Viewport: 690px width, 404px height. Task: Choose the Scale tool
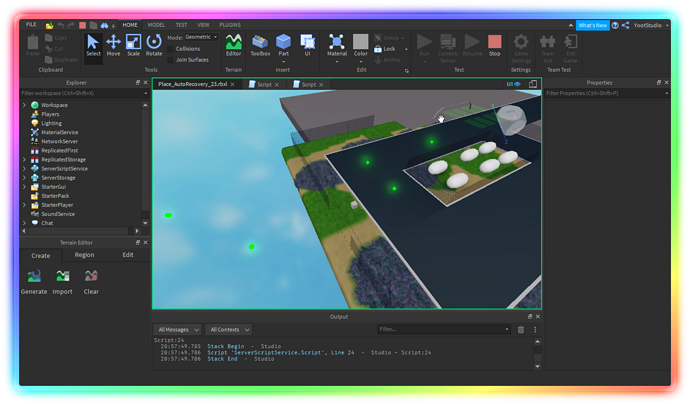click(133, 45)
